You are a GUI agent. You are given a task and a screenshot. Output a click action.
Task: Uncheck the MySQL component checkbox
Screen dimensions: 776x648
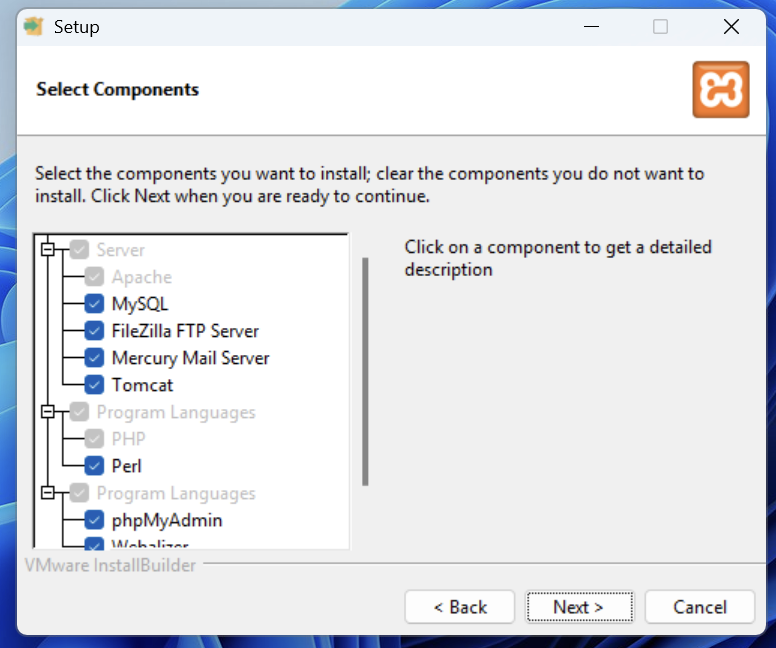point(95,304)
